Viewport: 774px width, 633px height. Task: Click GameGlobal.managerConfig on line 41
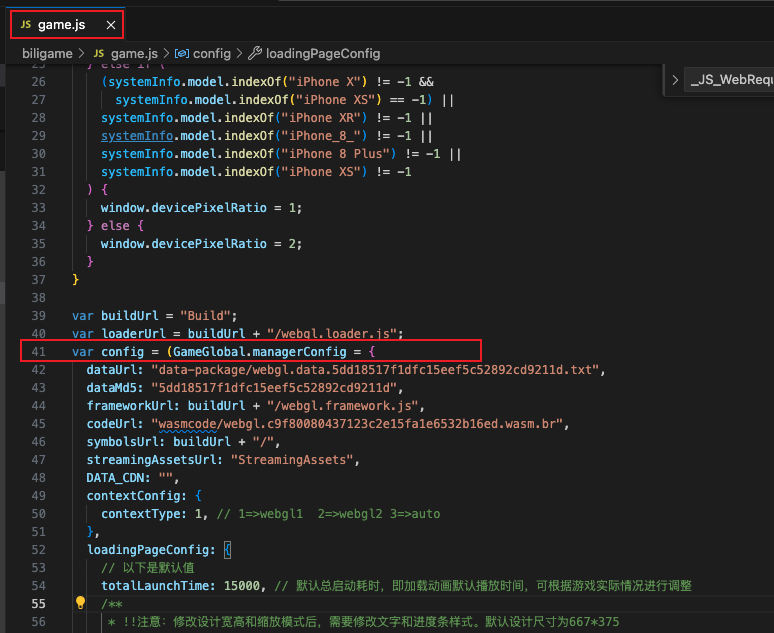(x=260, y=352)
